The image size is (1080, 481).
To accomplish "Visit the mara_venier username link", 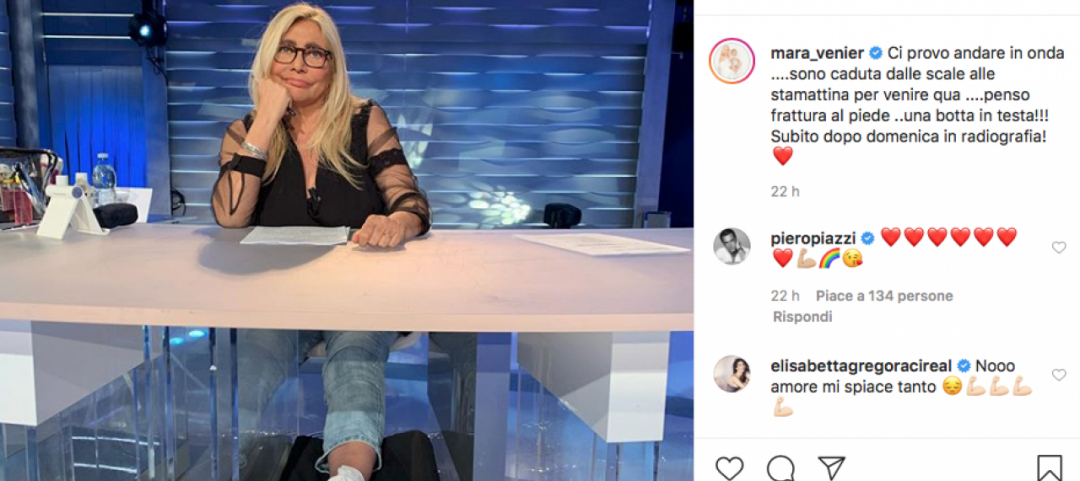I will point(818,52).
